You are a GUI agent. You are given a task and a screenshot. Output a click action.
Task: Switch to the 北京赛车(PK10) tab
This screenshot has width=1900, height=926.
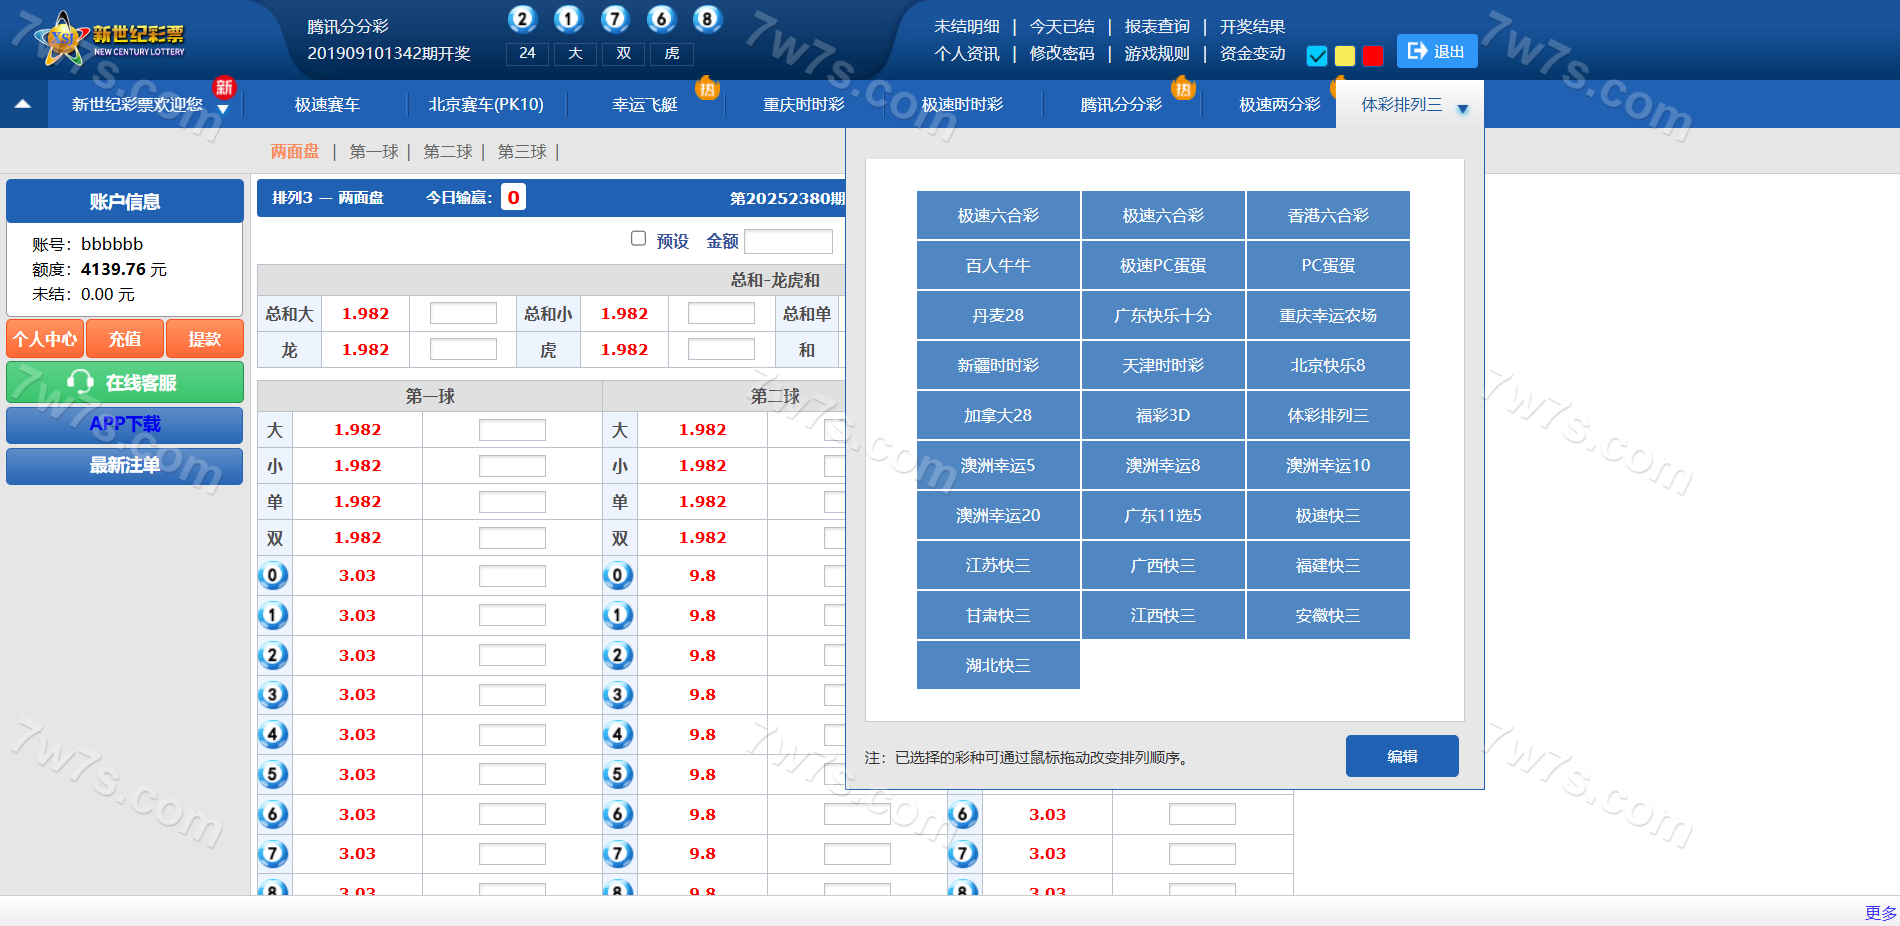point(486,104)
